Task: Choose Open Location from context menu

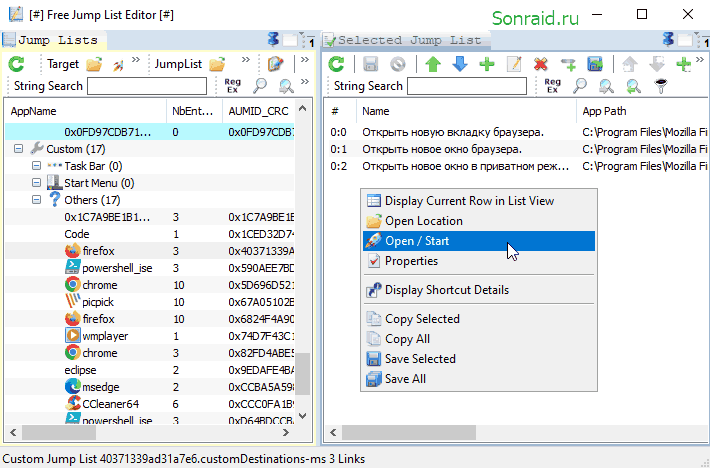Action: point(479,221)
